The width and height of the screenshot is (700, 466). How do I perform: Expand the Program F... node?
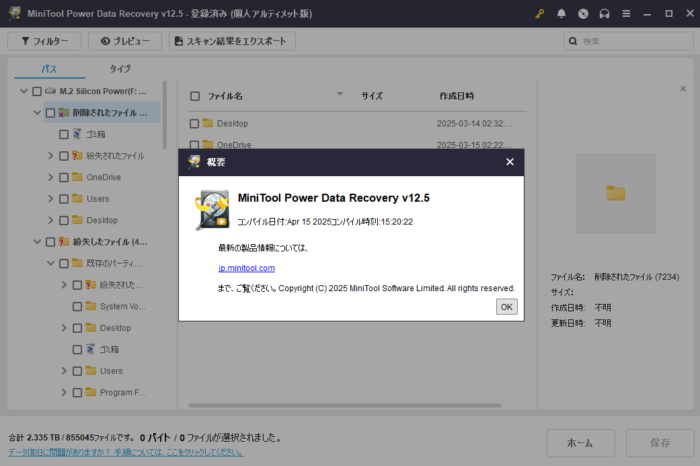coord(64,392)
